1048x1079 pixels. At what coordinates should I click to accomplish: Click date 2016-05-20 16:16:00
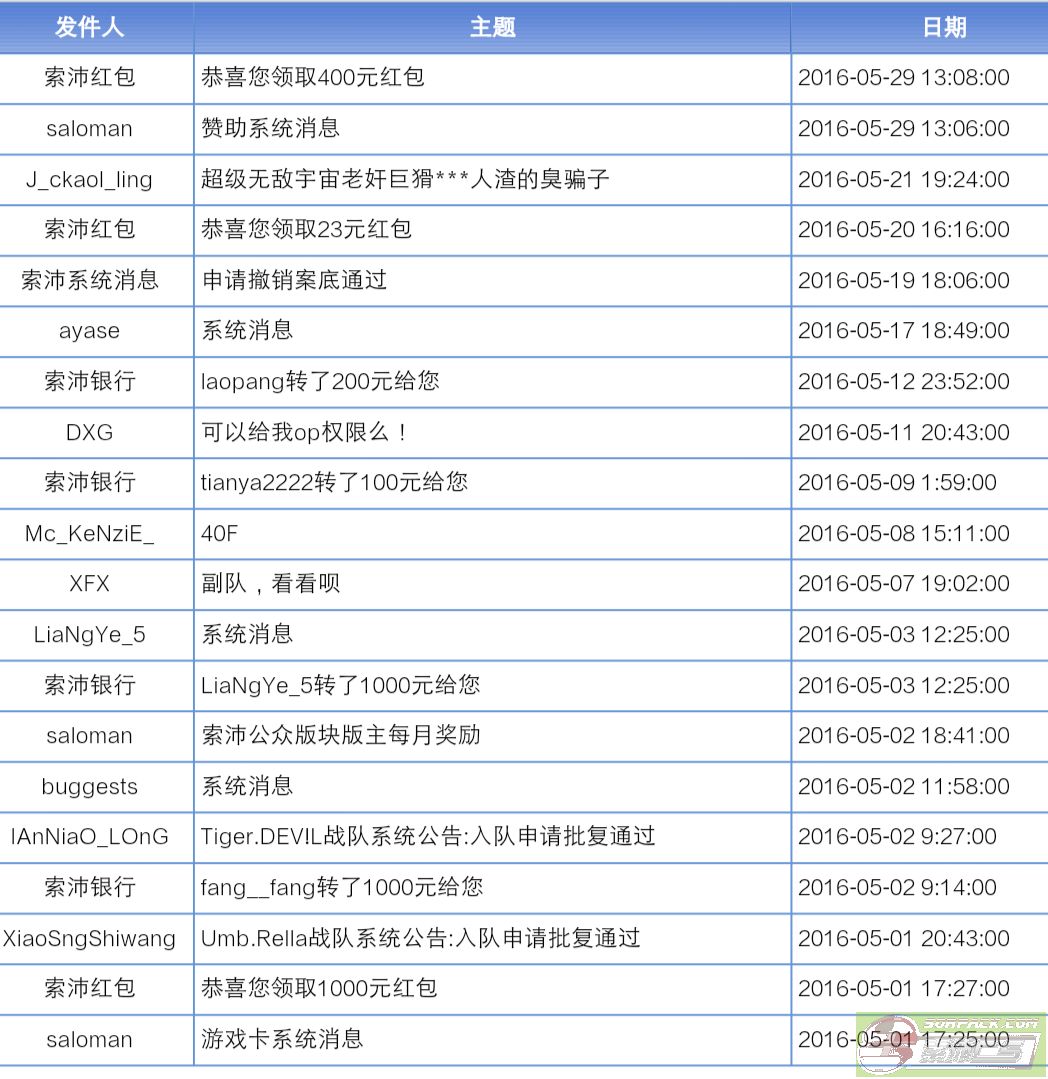coord(904,229)
